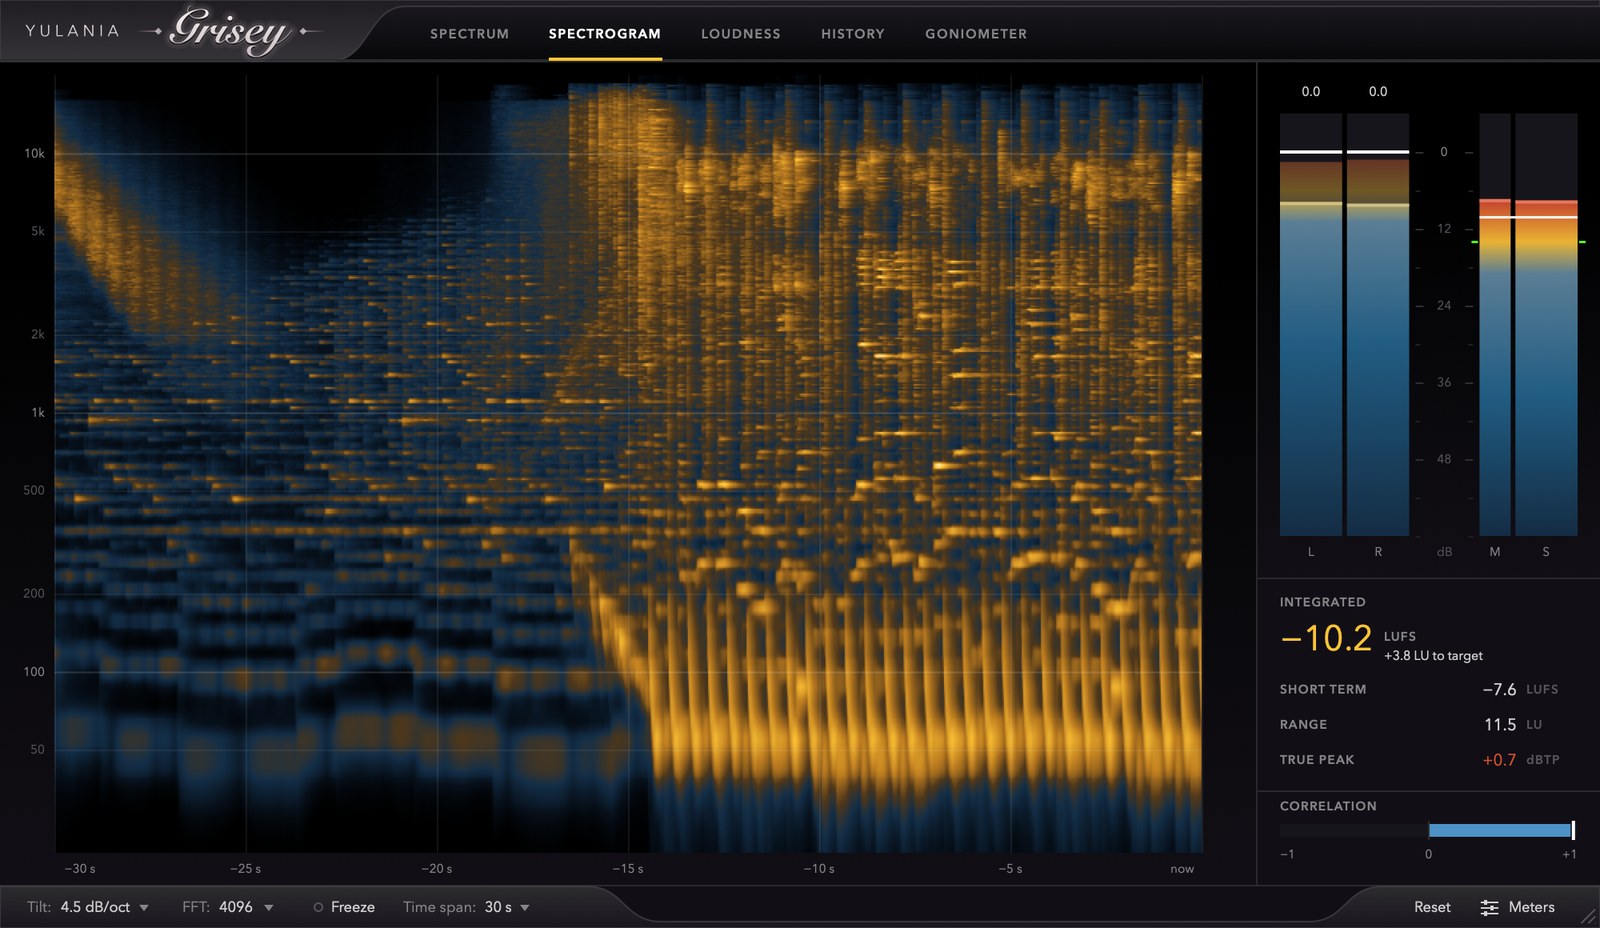
Task: Click the true peak +0.7 value
Action: coord(1499,760)
